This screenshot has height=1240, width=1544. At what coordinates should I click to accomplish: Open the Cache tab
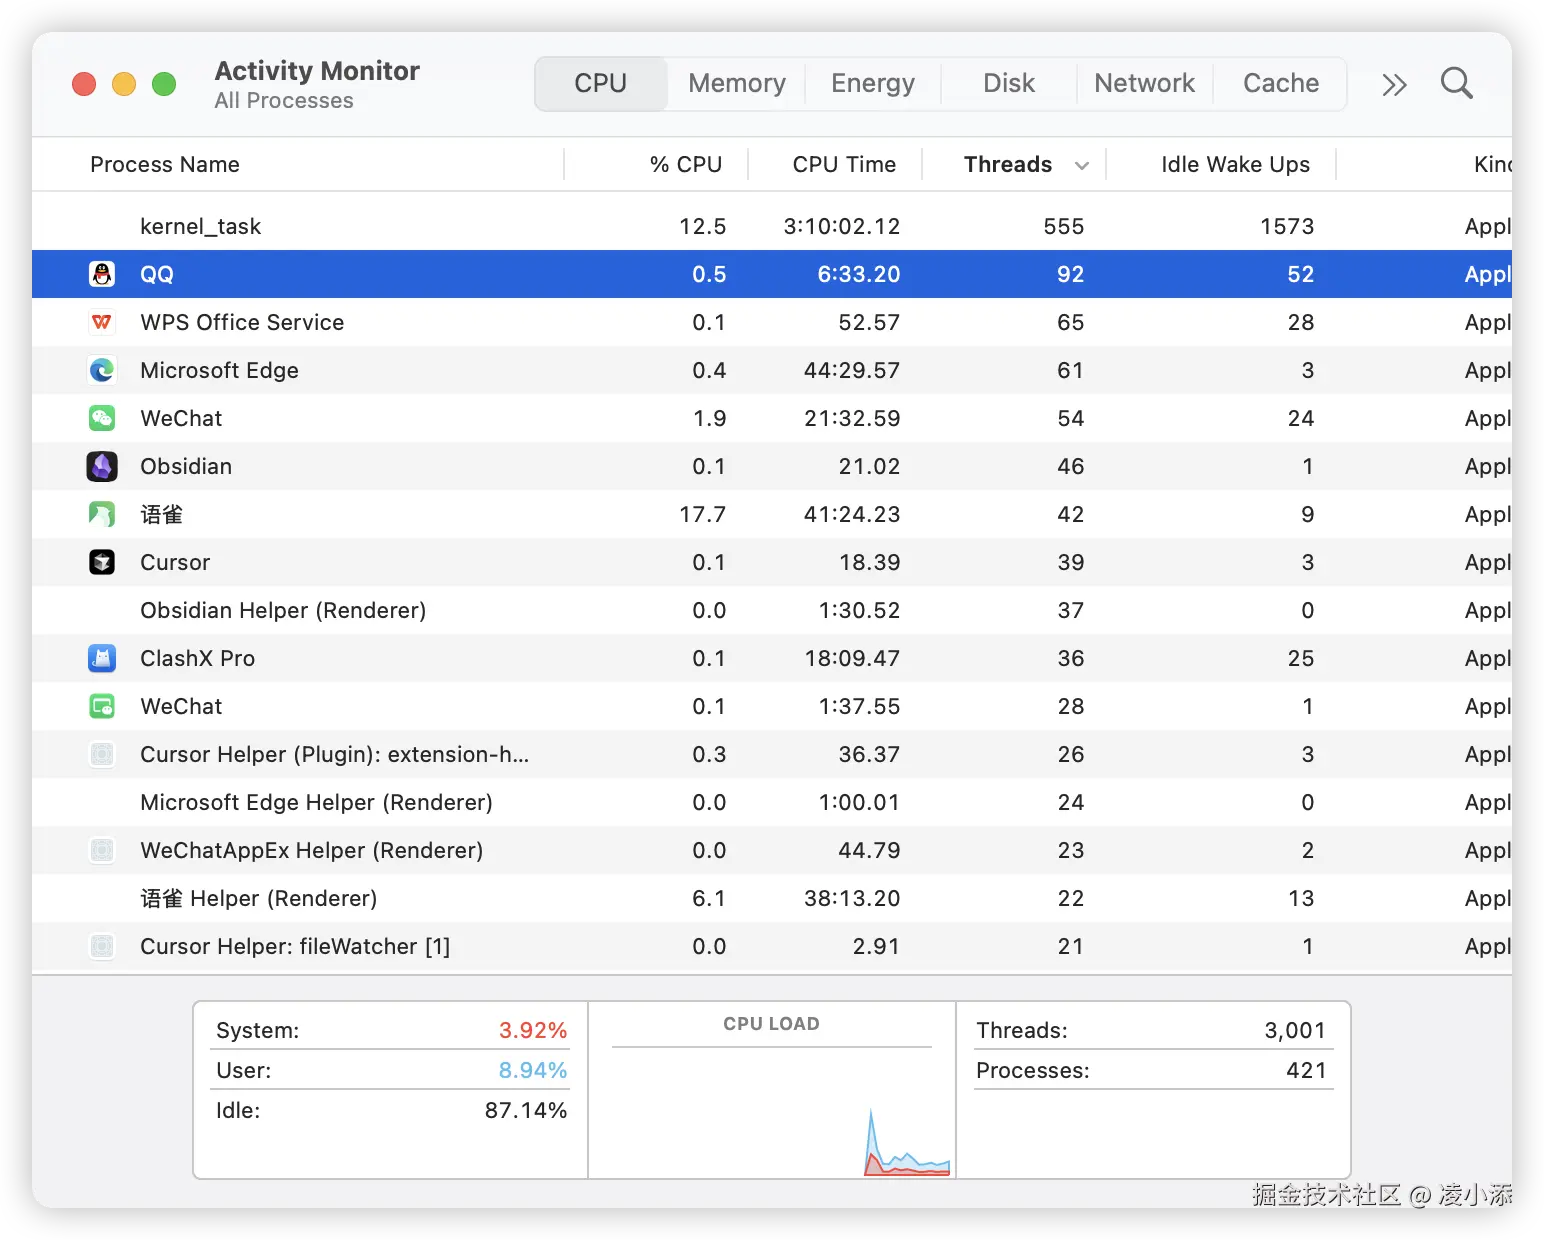[x=1281, y=83]
